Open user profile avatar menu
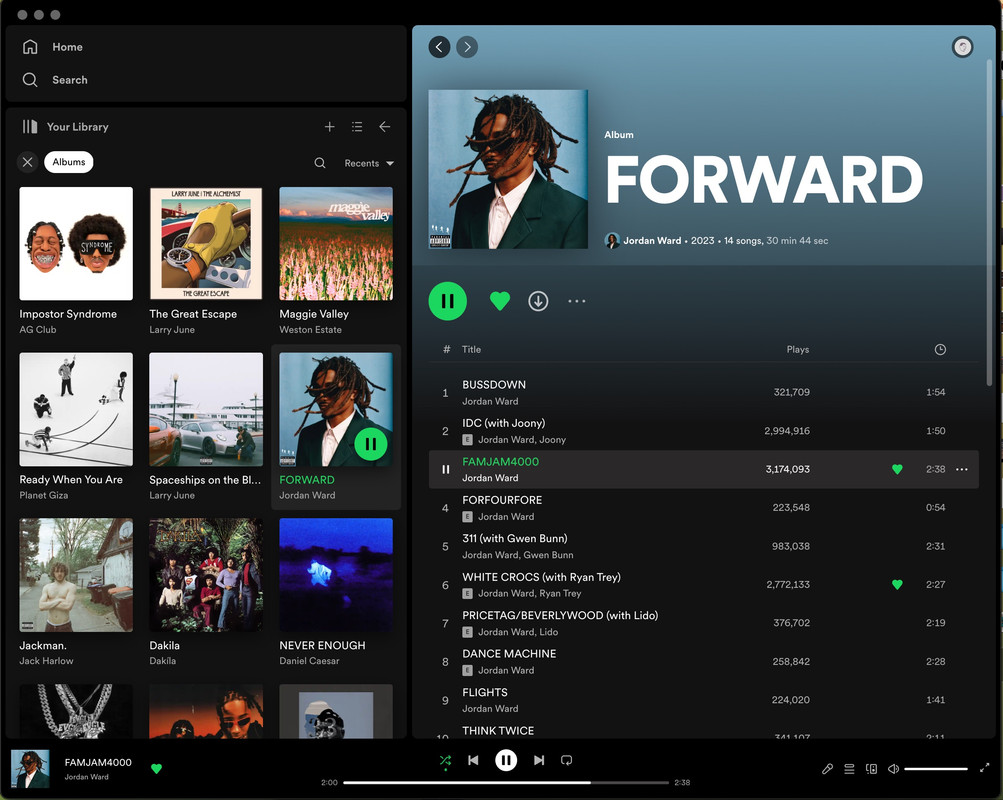Image resolution: width=1003 pixels, height=800 pixels. click(x=962, y=47)
